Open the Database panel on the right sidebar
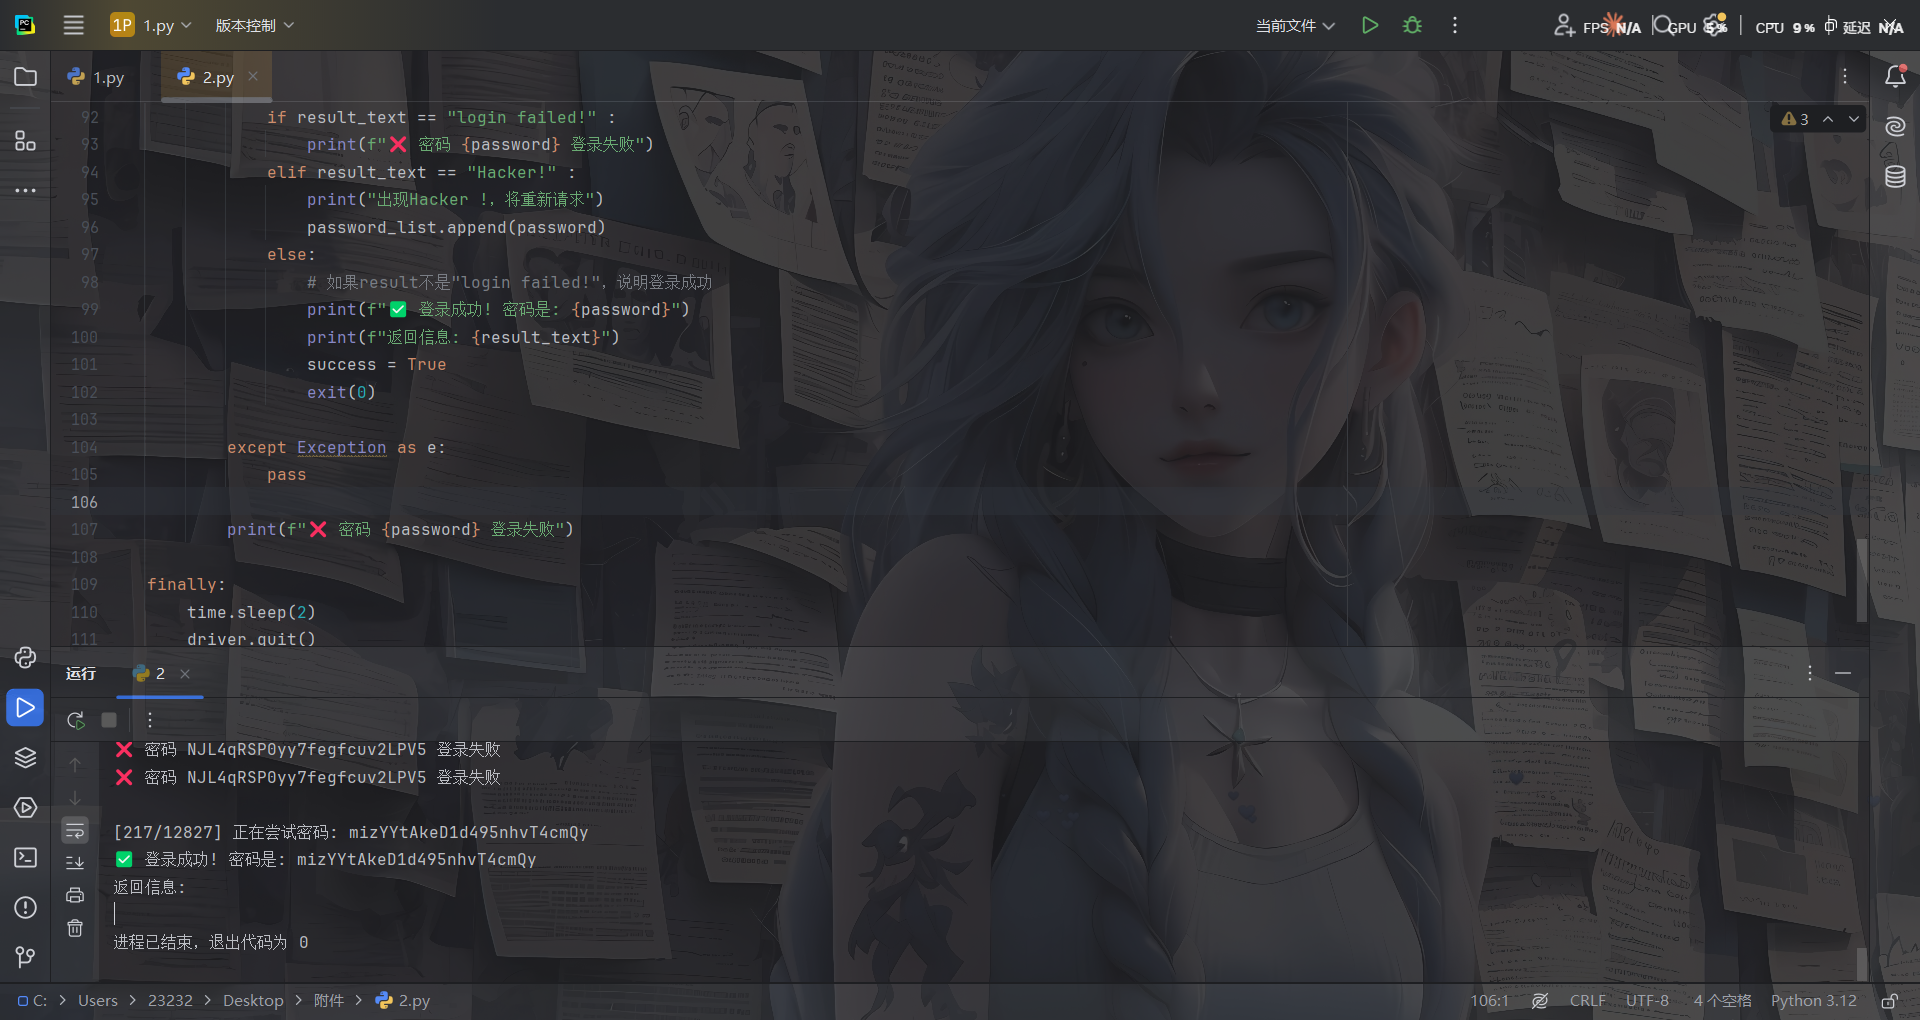The image size is (1920, 1020). [1895, 177]
